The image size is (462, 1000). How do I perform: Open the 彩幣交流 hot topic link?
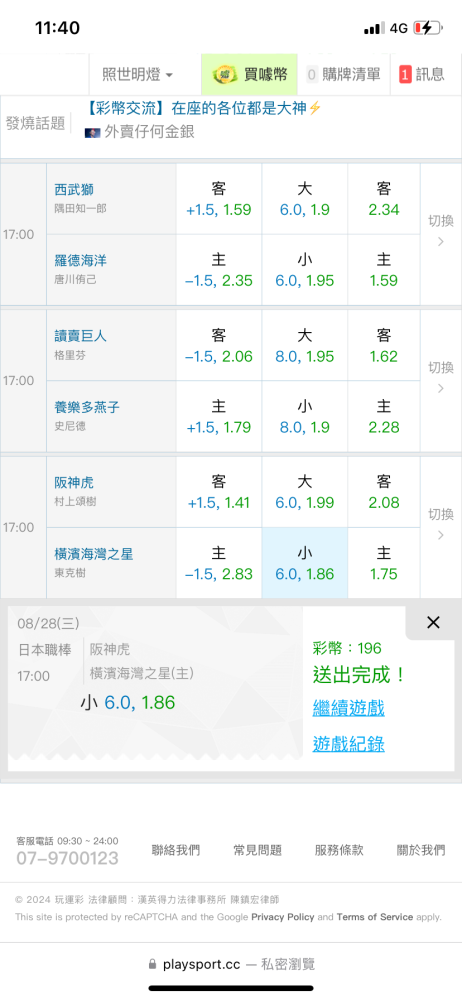point(204,108)
